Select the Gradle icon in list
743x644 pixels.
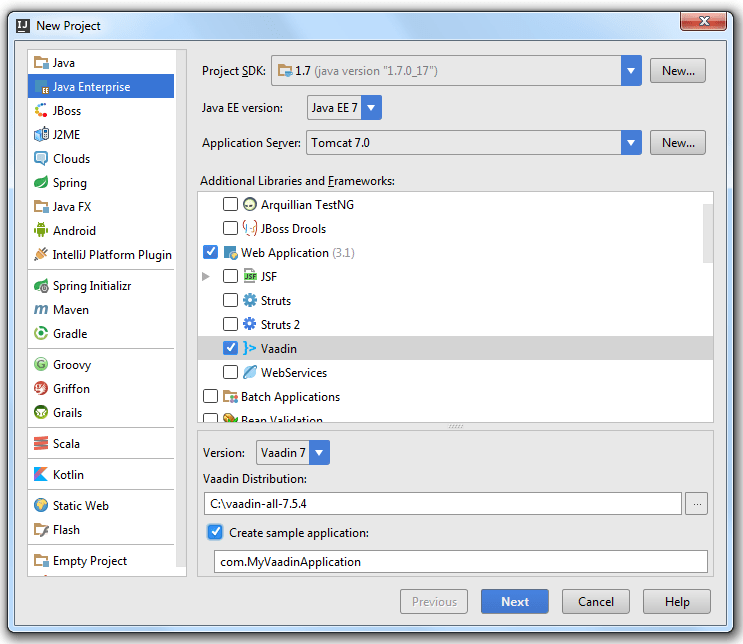[x=41, y=334]
